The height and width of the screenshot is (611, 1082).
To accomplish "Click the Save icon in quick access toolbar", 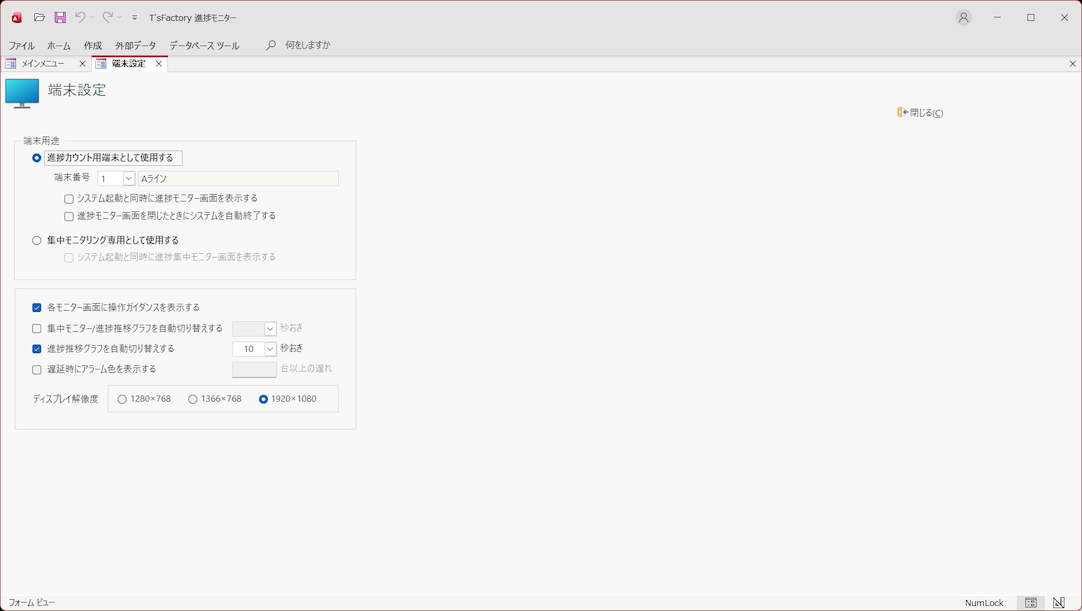I will click(60, 18).
